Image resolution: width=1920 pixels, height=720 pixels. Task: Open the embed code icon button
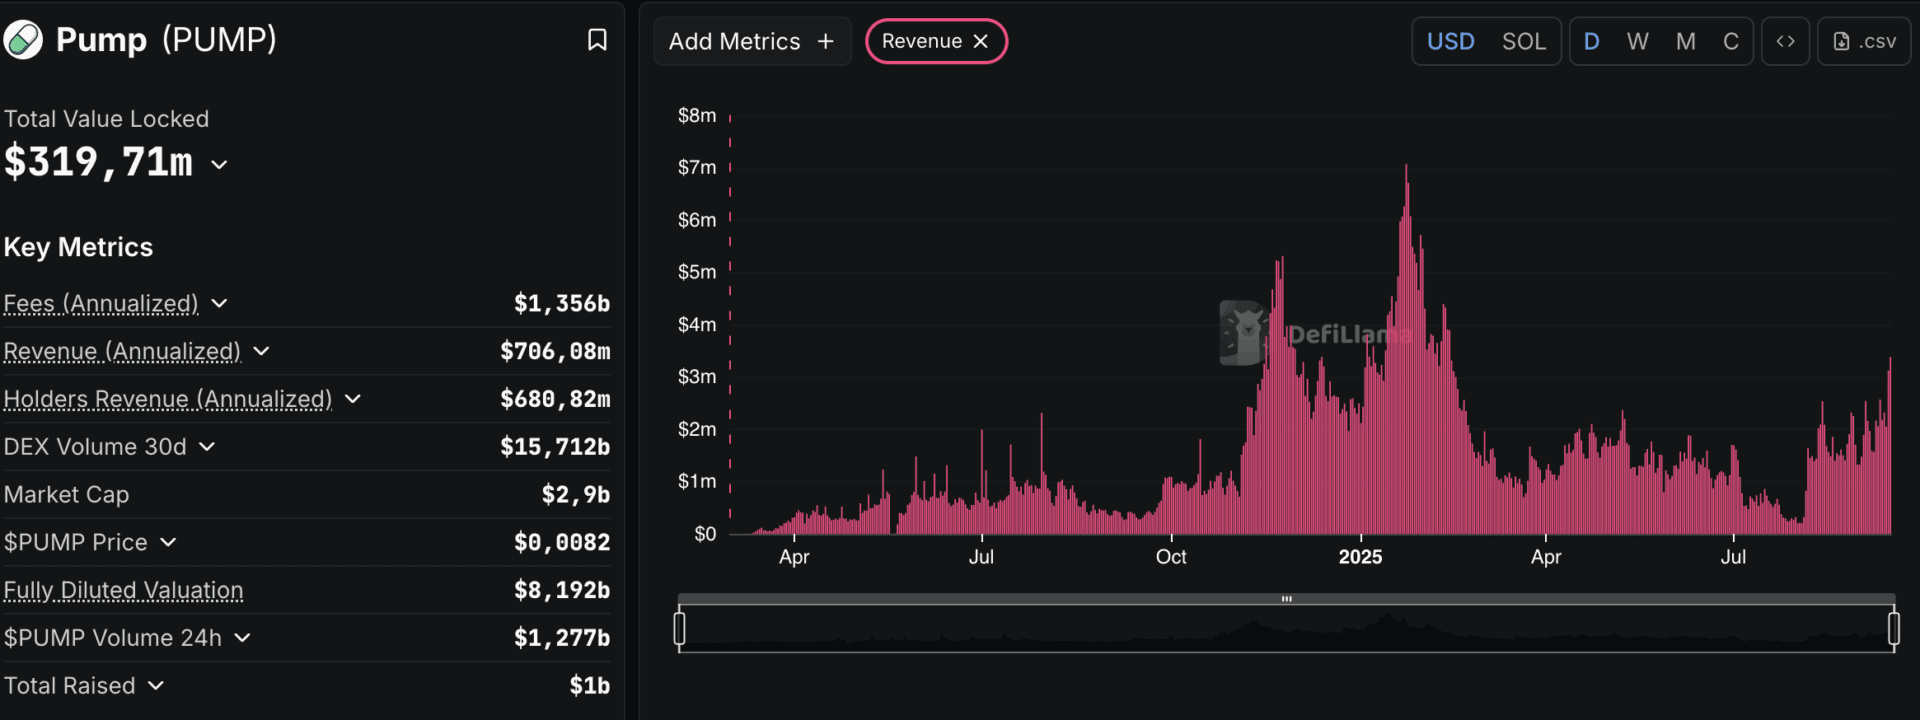[x=1785, y=41]
